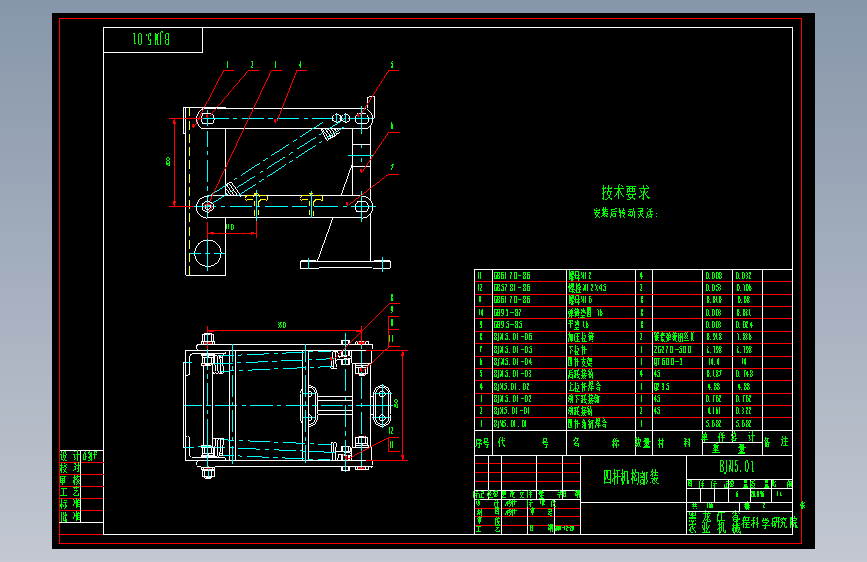Click the 'BJN5.01-04' code cell

(x=513, y=362)
